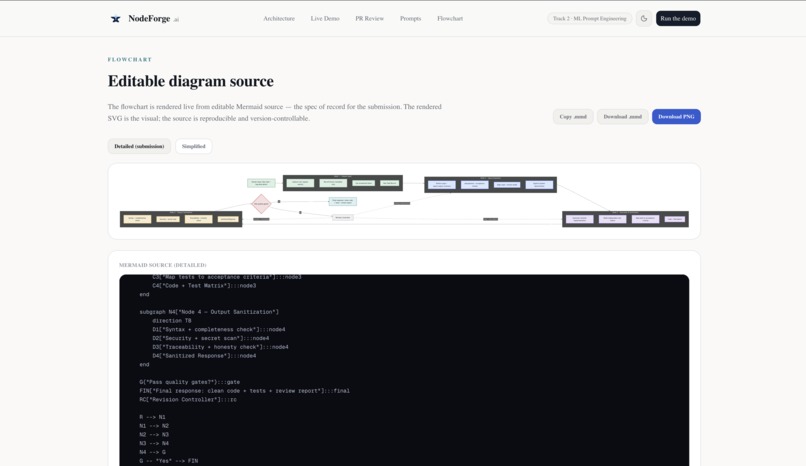The image size is (806, 466).
Task: Click the blue subgraph box in the diagram
Action: click(490, 184)
